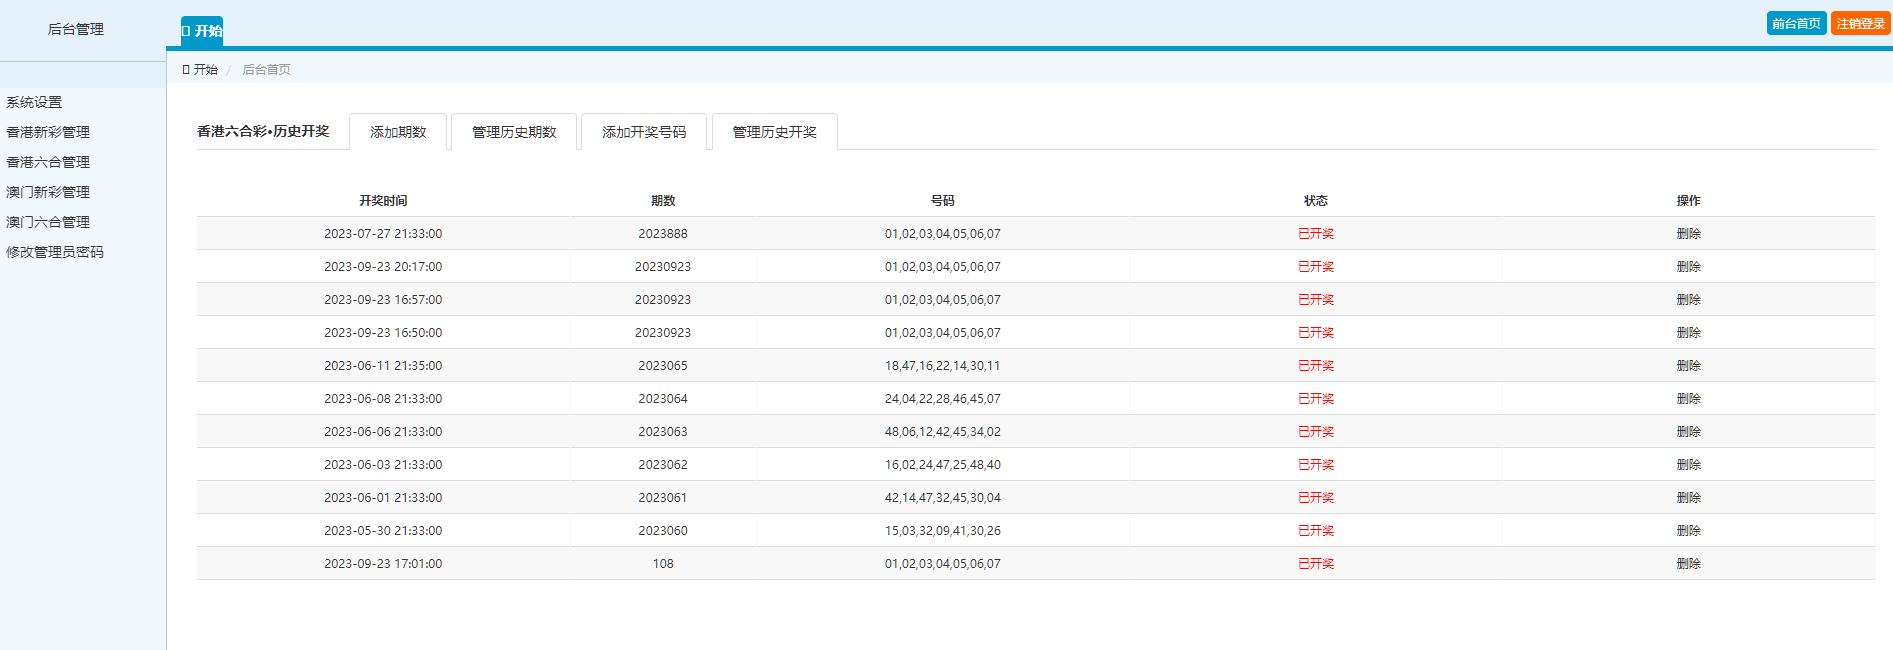Delete the record for period 2023065
The height and width of the screenshot is (650, 1893).
(x=1688, y=365)
